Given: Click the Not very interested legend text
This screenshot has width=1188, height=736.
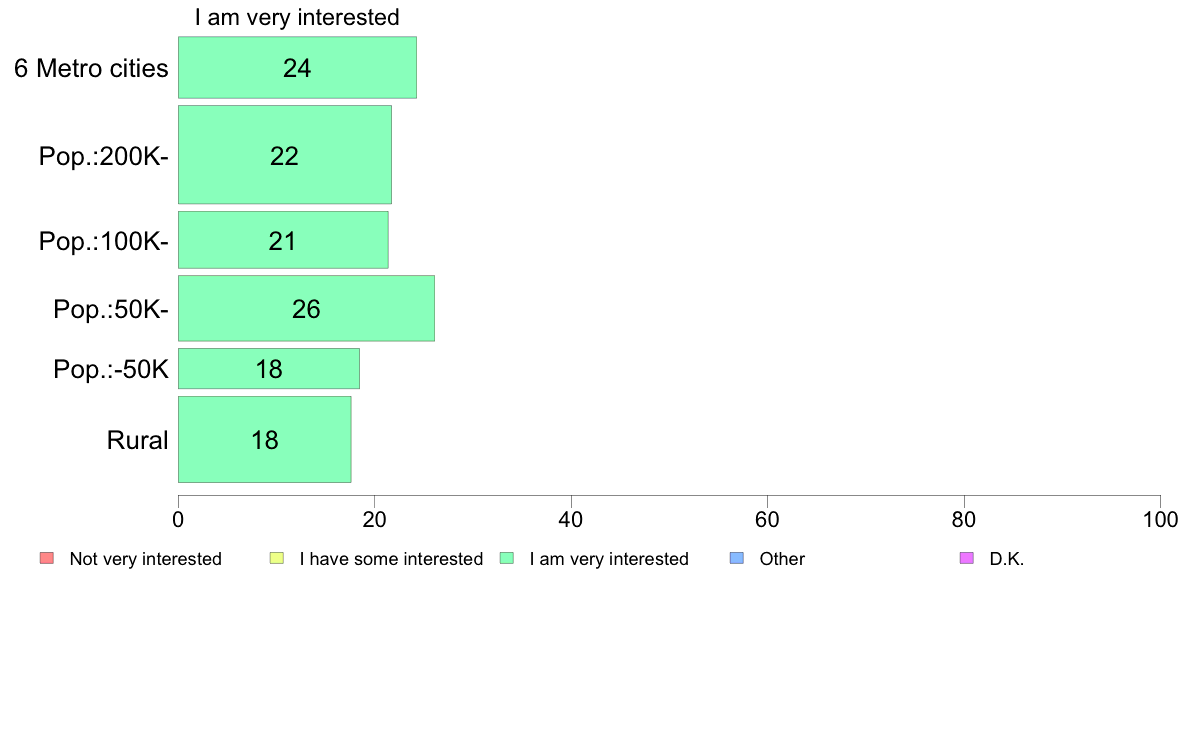Looking at the screenshot, I should point(145,559).
